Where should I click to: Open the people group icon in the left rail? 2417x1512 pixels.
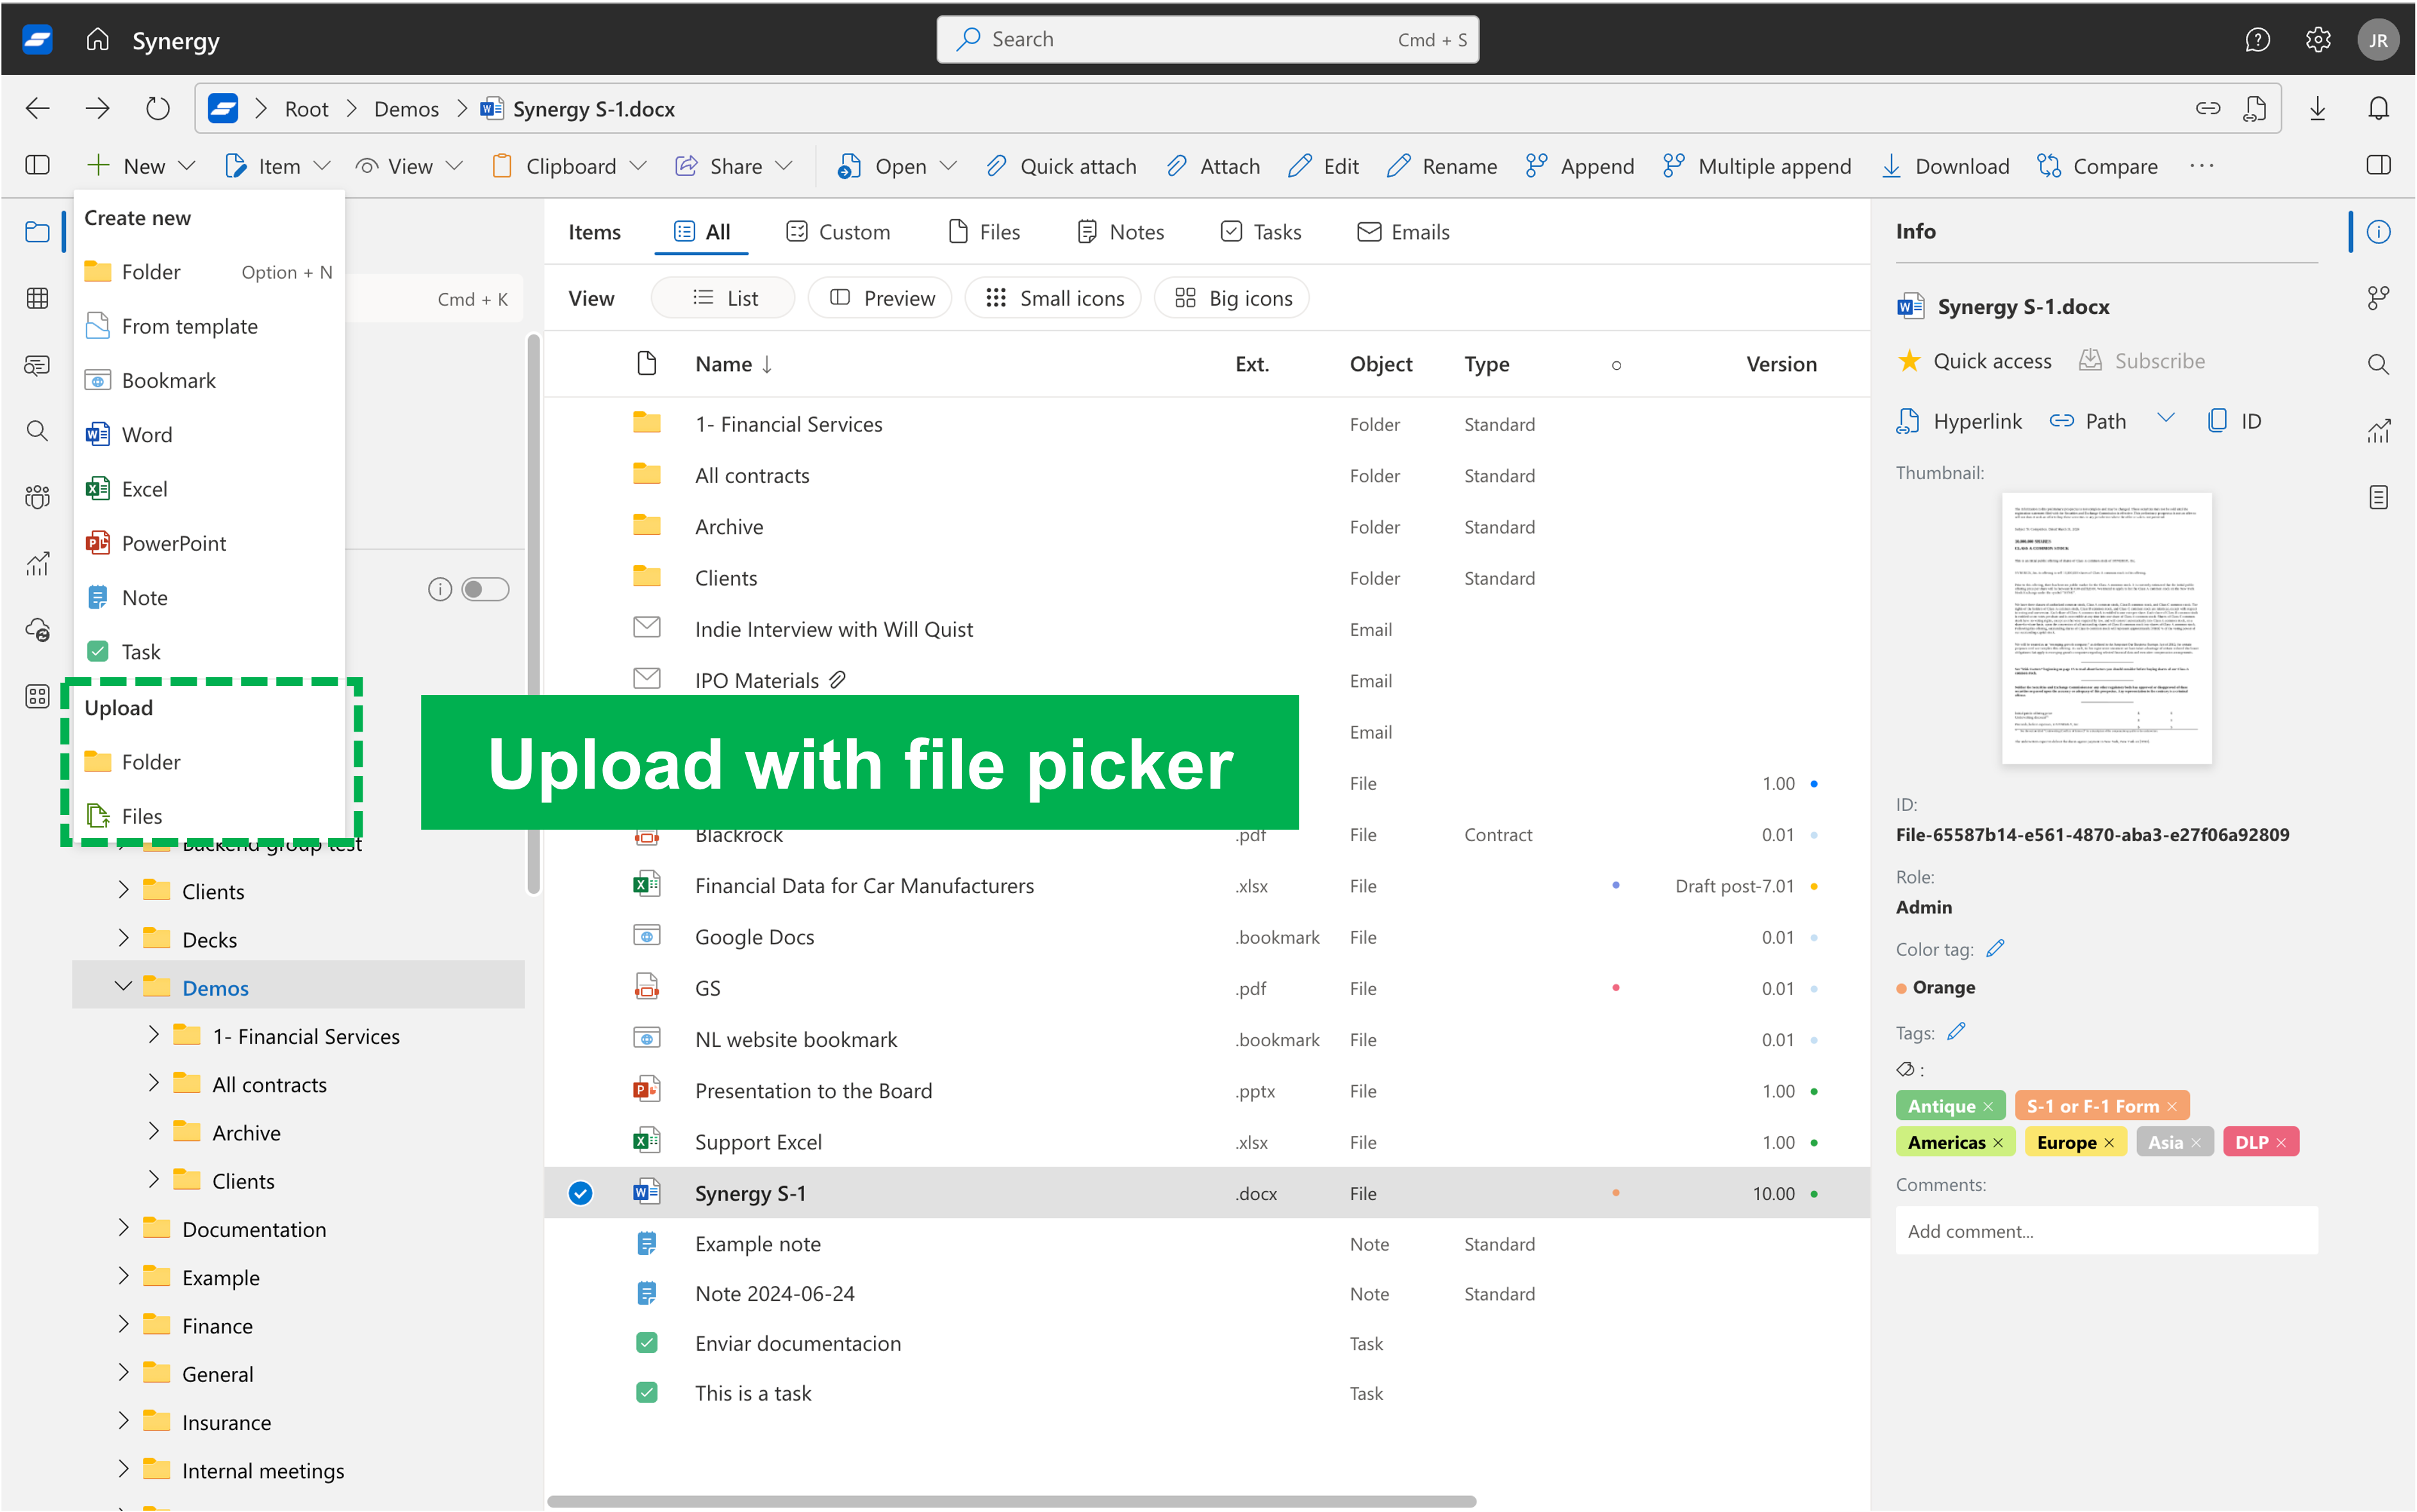(x=37, y=497)
